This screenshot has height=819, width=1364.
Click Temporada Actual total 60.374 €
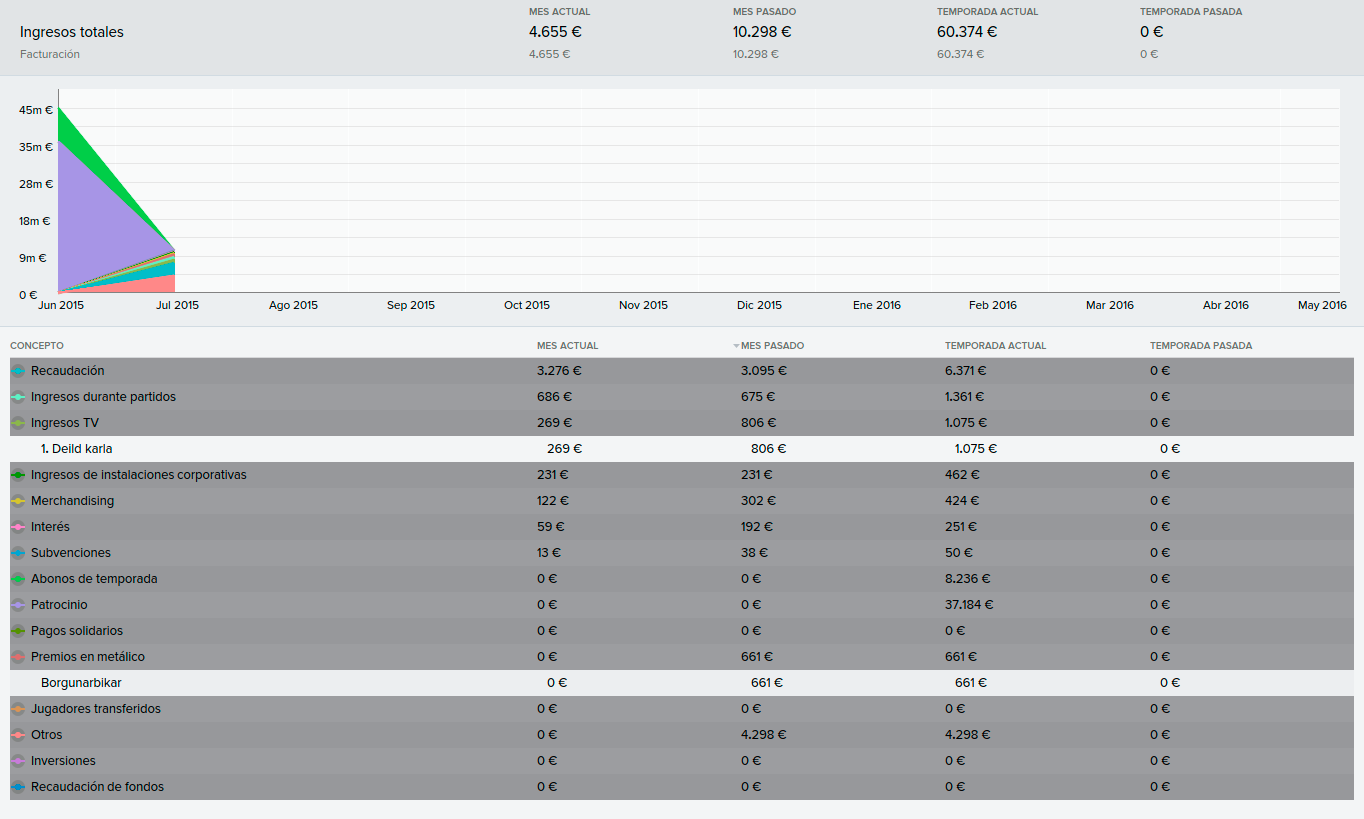[967, 32]
